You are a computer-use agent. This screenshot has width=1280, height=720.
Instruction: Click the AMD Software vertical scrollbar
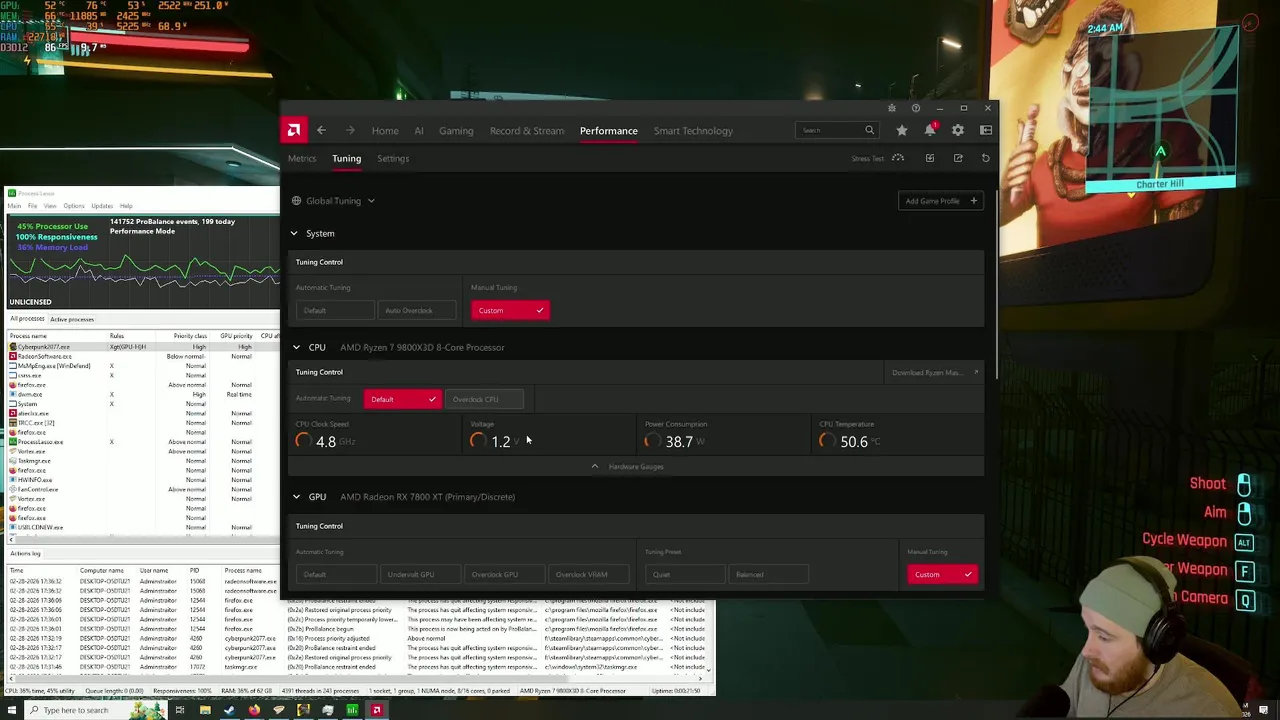[x=996, y=285]
